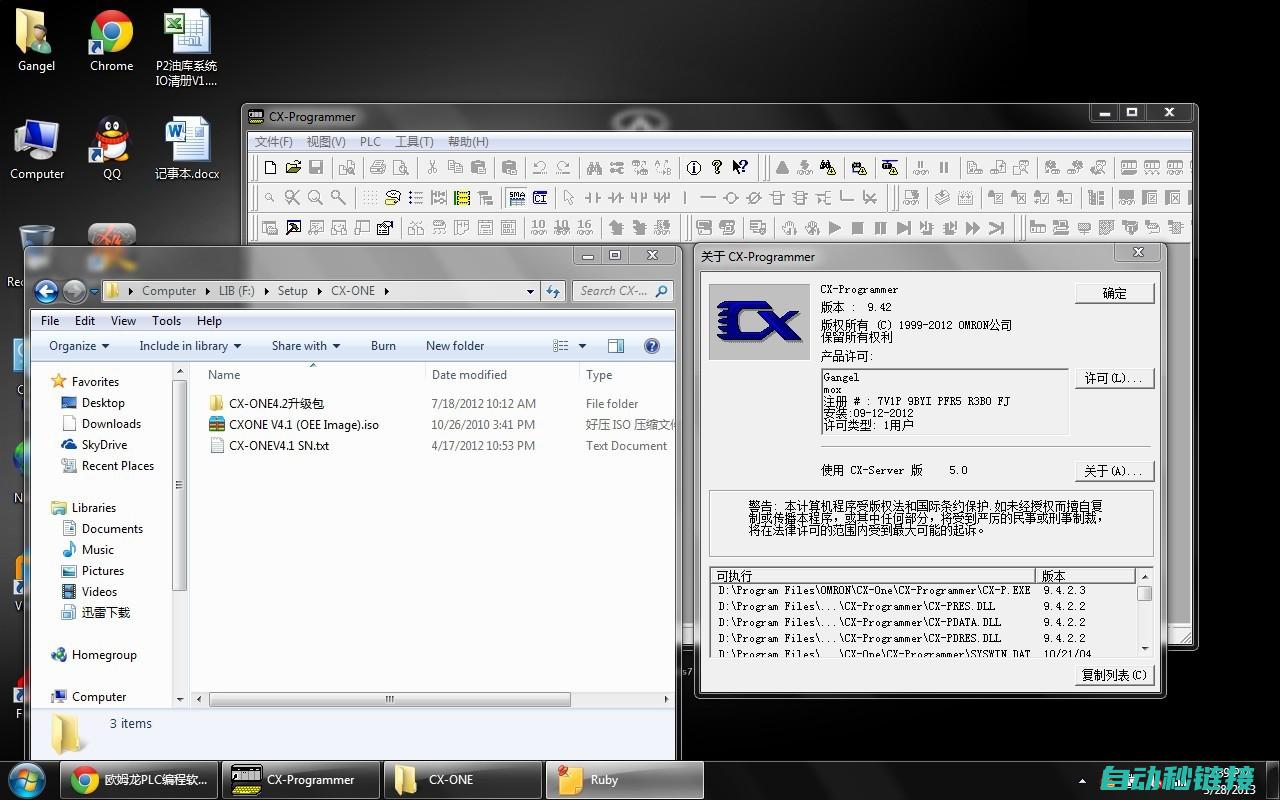Open the Organize dropdown in Explorer

tap(79, 346)
